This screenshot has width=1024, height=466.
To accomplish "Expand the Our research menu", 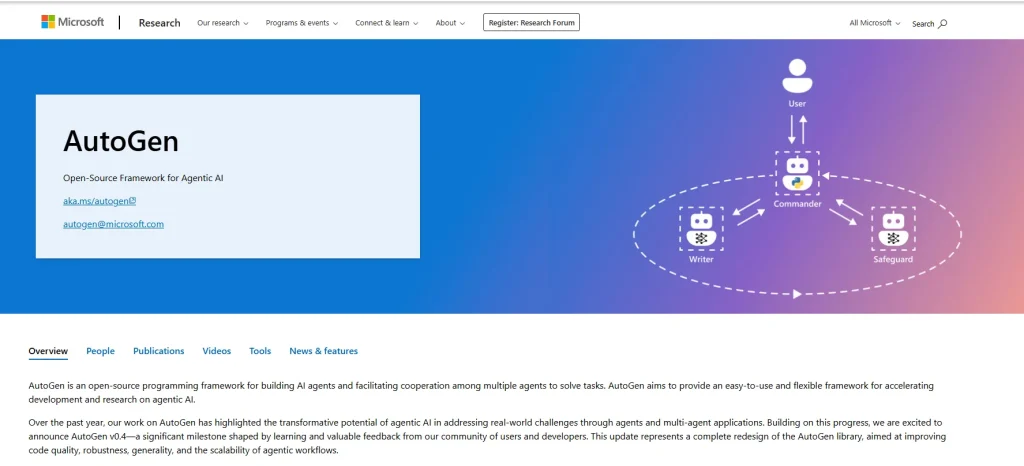I will tap(223, 23).
